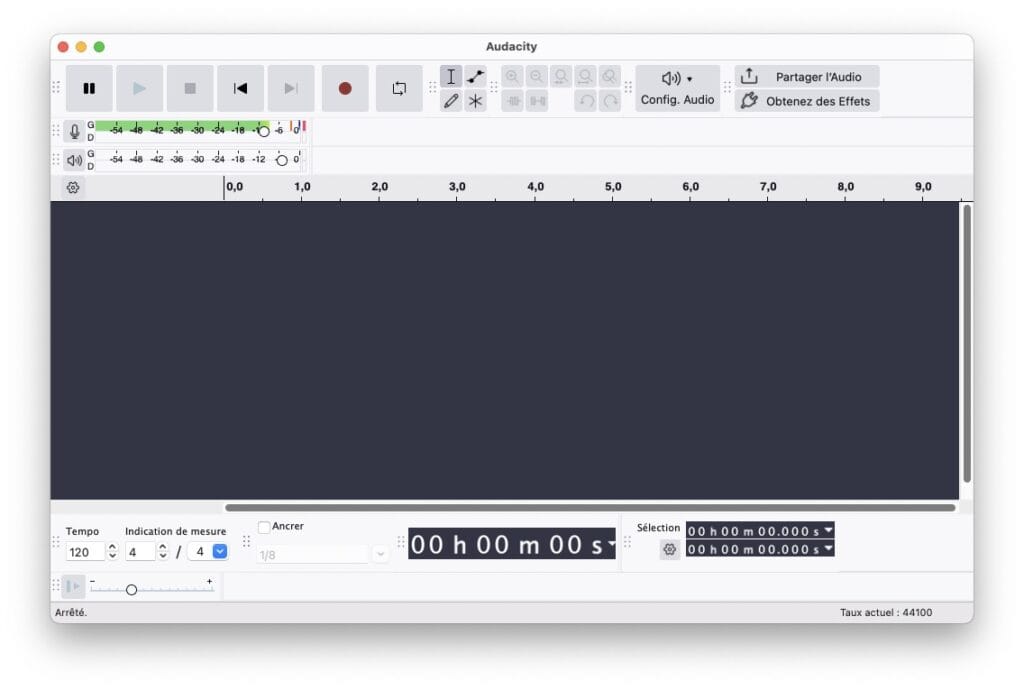The height and width of the screenshot is (690, 1024).
Task: Click the time signature numerator field
Action: coord(140,552)
